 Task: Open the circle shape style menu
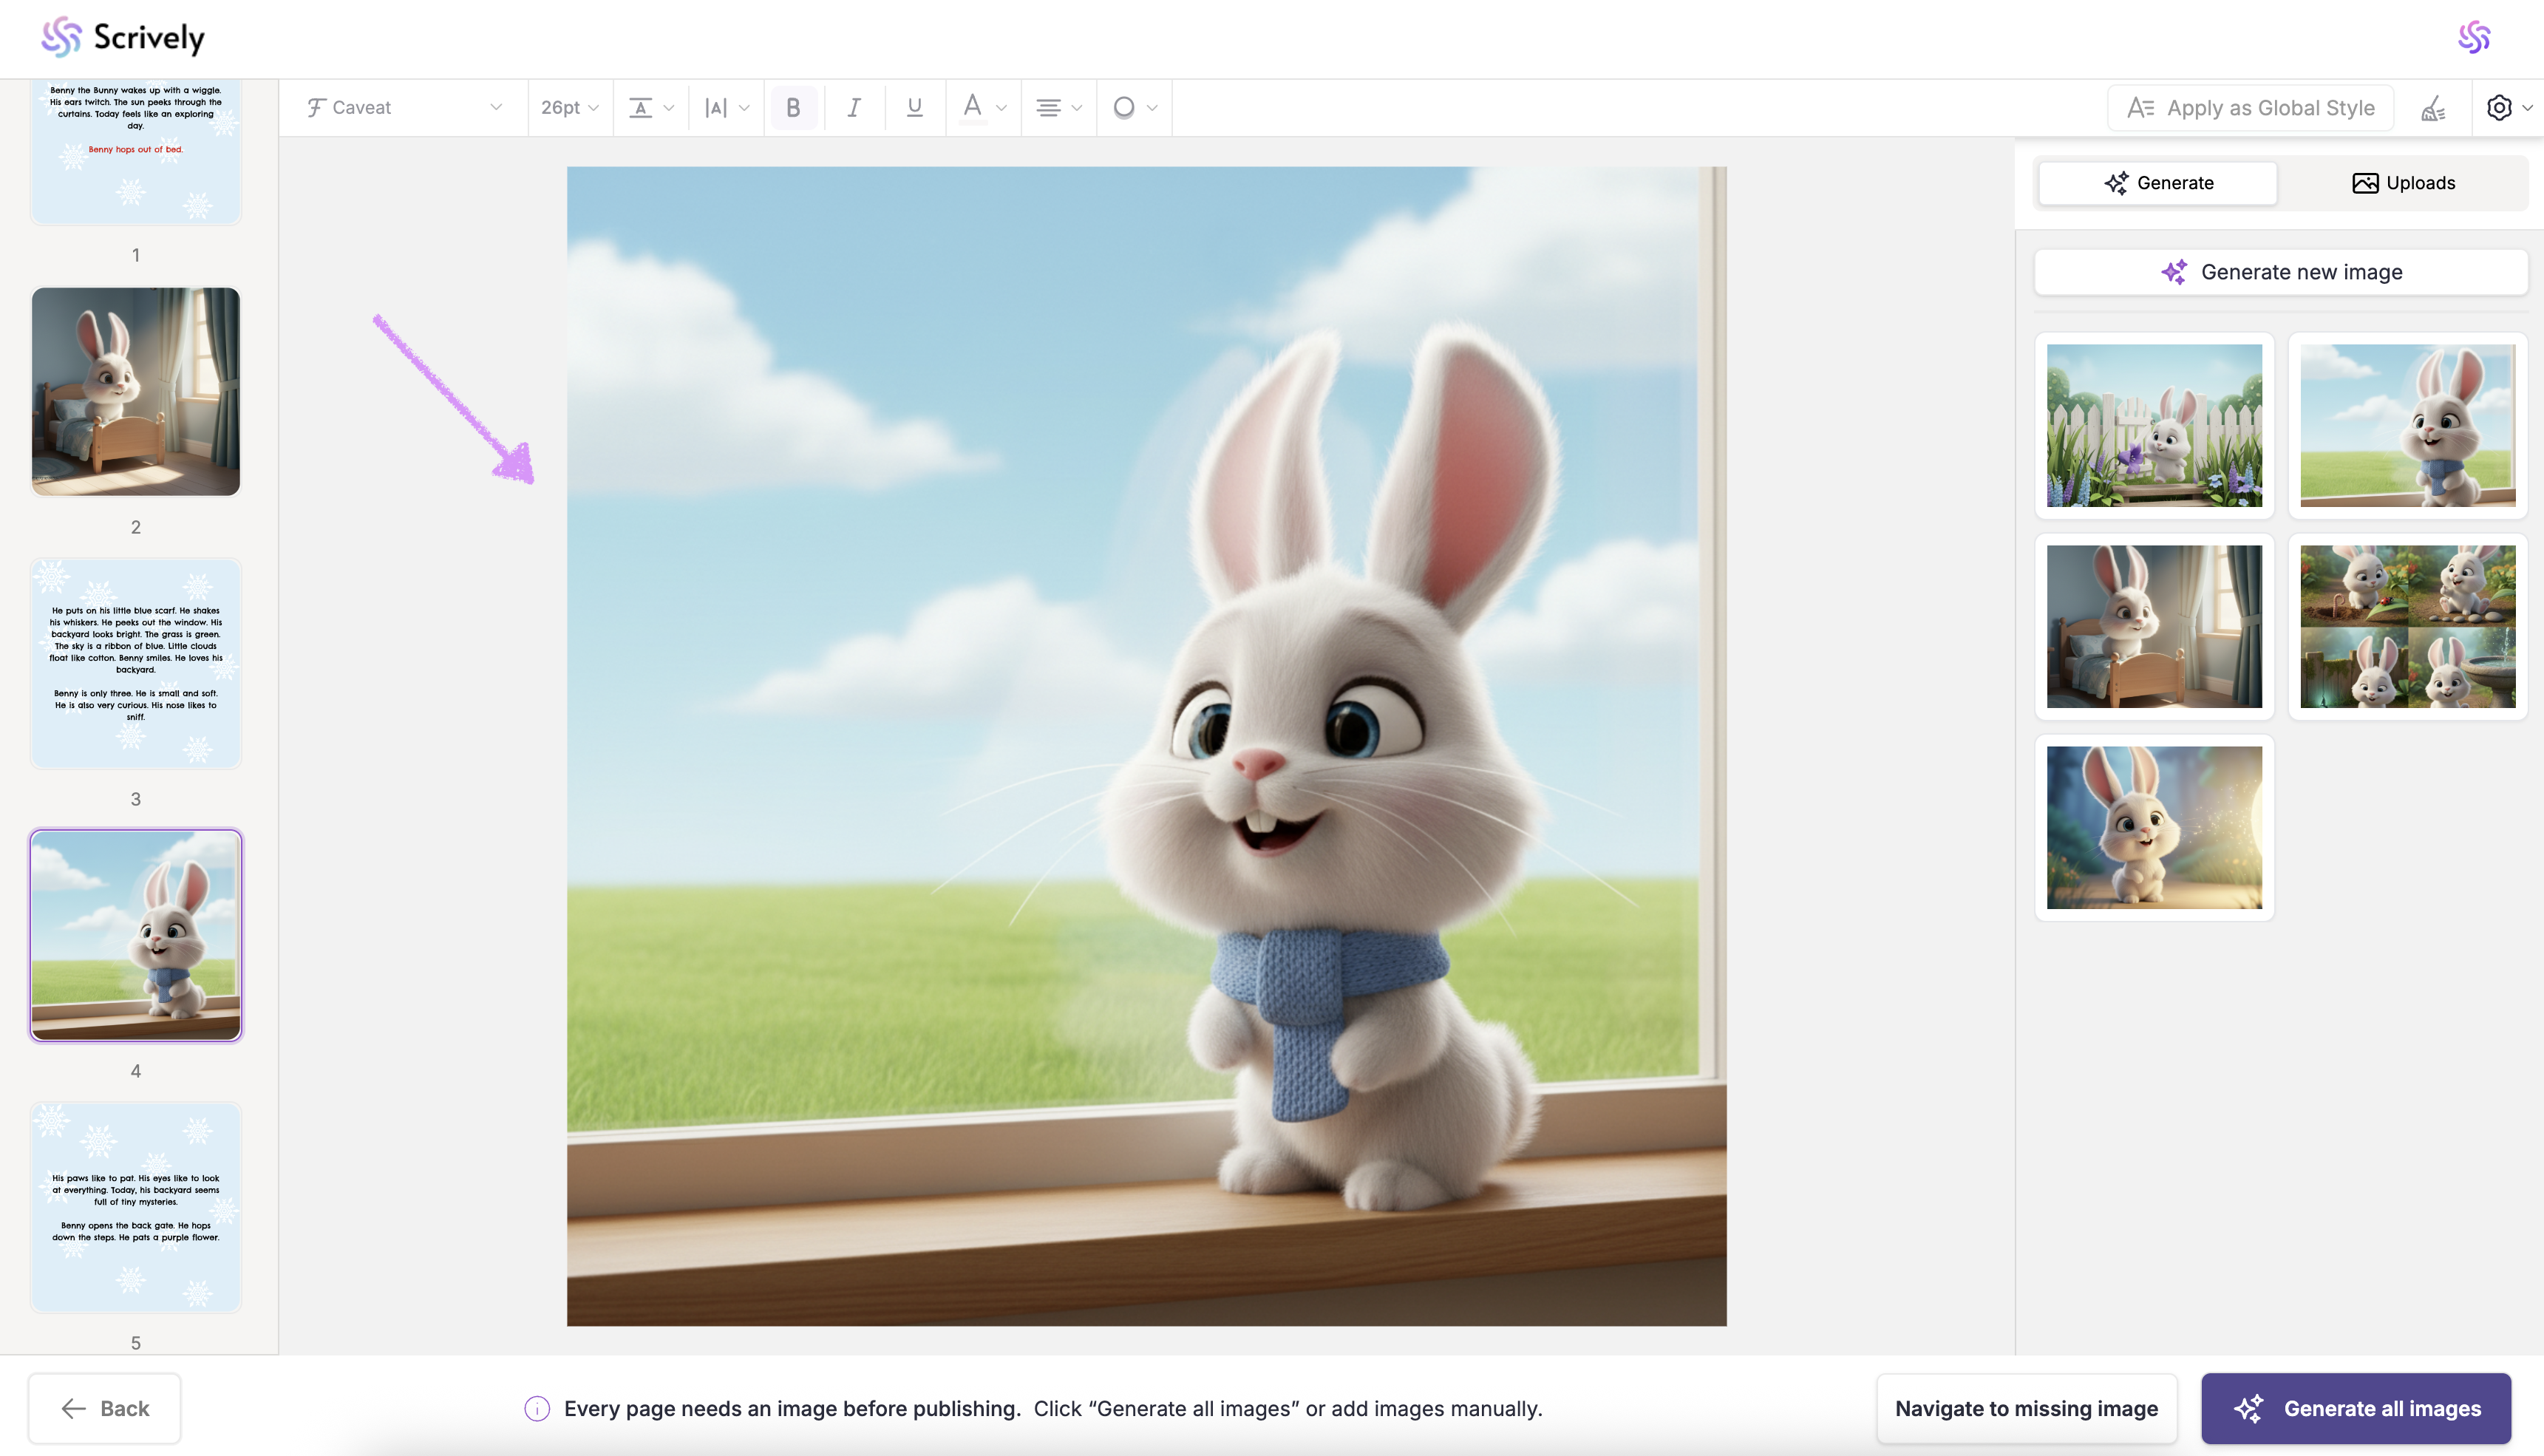coord(1134,107)
